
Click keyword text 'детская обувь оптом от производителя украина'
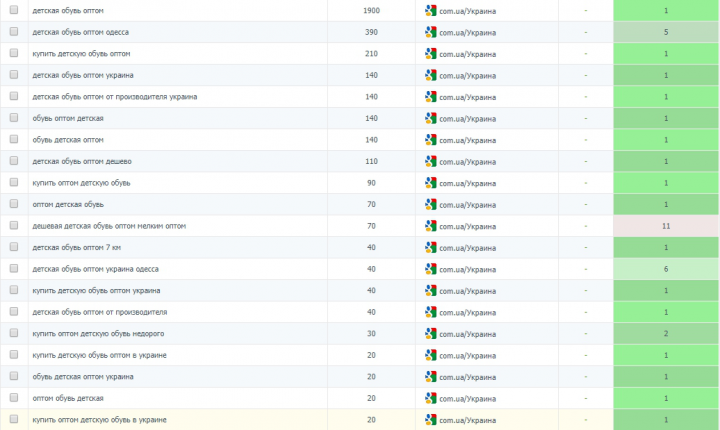[115, 97]
